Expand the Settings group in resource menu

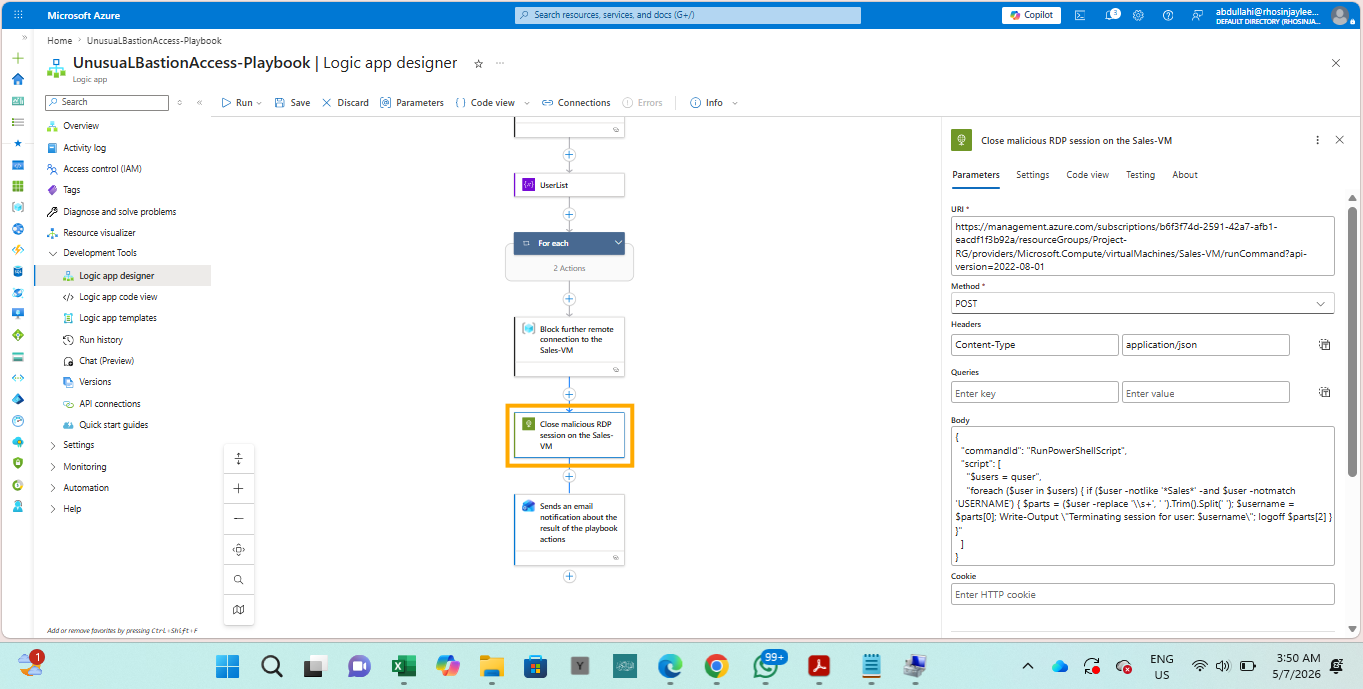53,445
